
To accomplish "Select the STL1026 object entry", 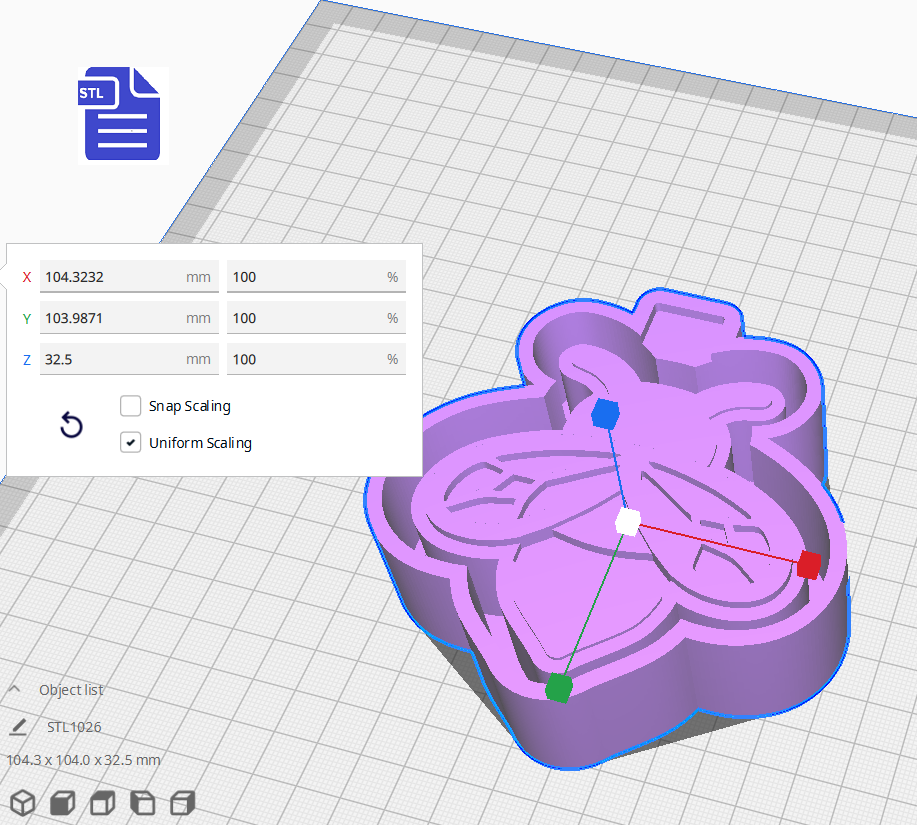I will coord(75,727).
